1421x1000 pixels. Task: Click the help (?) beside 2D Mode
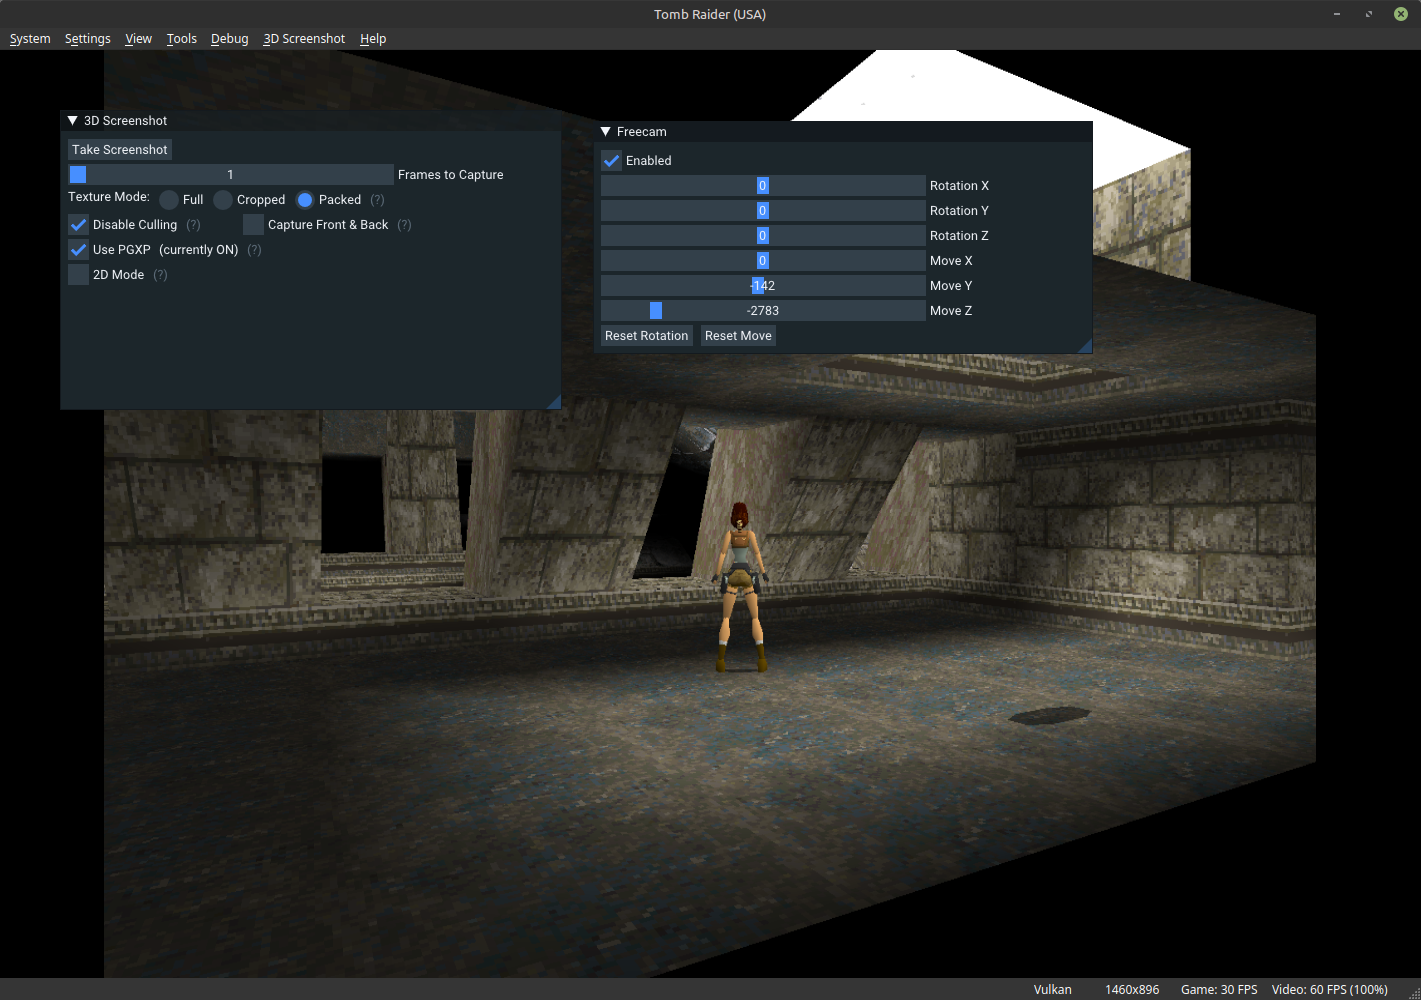(x=160, y=275)
